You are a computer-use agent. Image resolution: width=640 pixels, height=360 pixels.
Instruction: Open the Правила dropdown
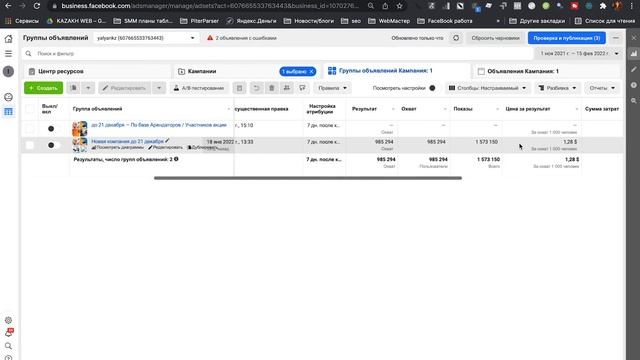coord(333,88)
